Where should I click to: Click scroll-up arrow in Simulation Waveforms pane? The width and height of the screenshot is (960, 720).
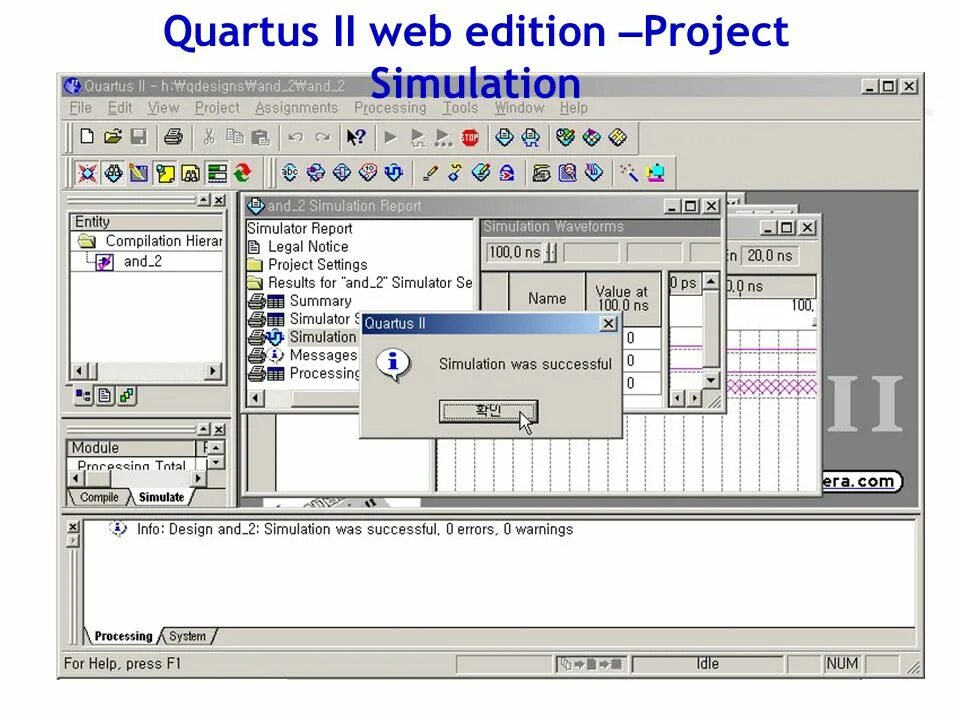coord(710,282)
